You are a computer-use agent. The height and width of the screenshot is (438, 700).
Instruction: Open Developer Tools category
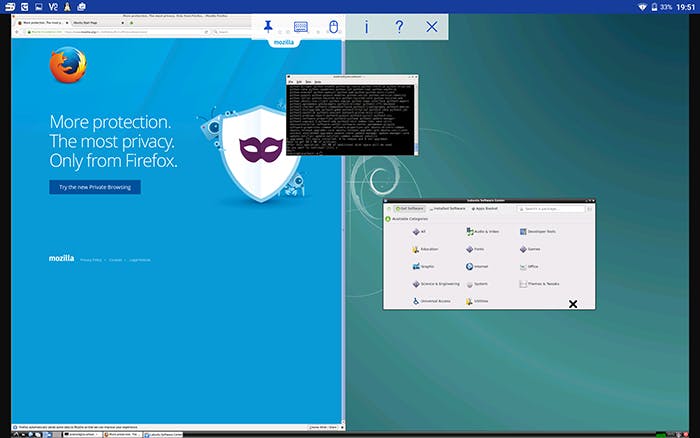pyautogui.click(x=538, y=232)
